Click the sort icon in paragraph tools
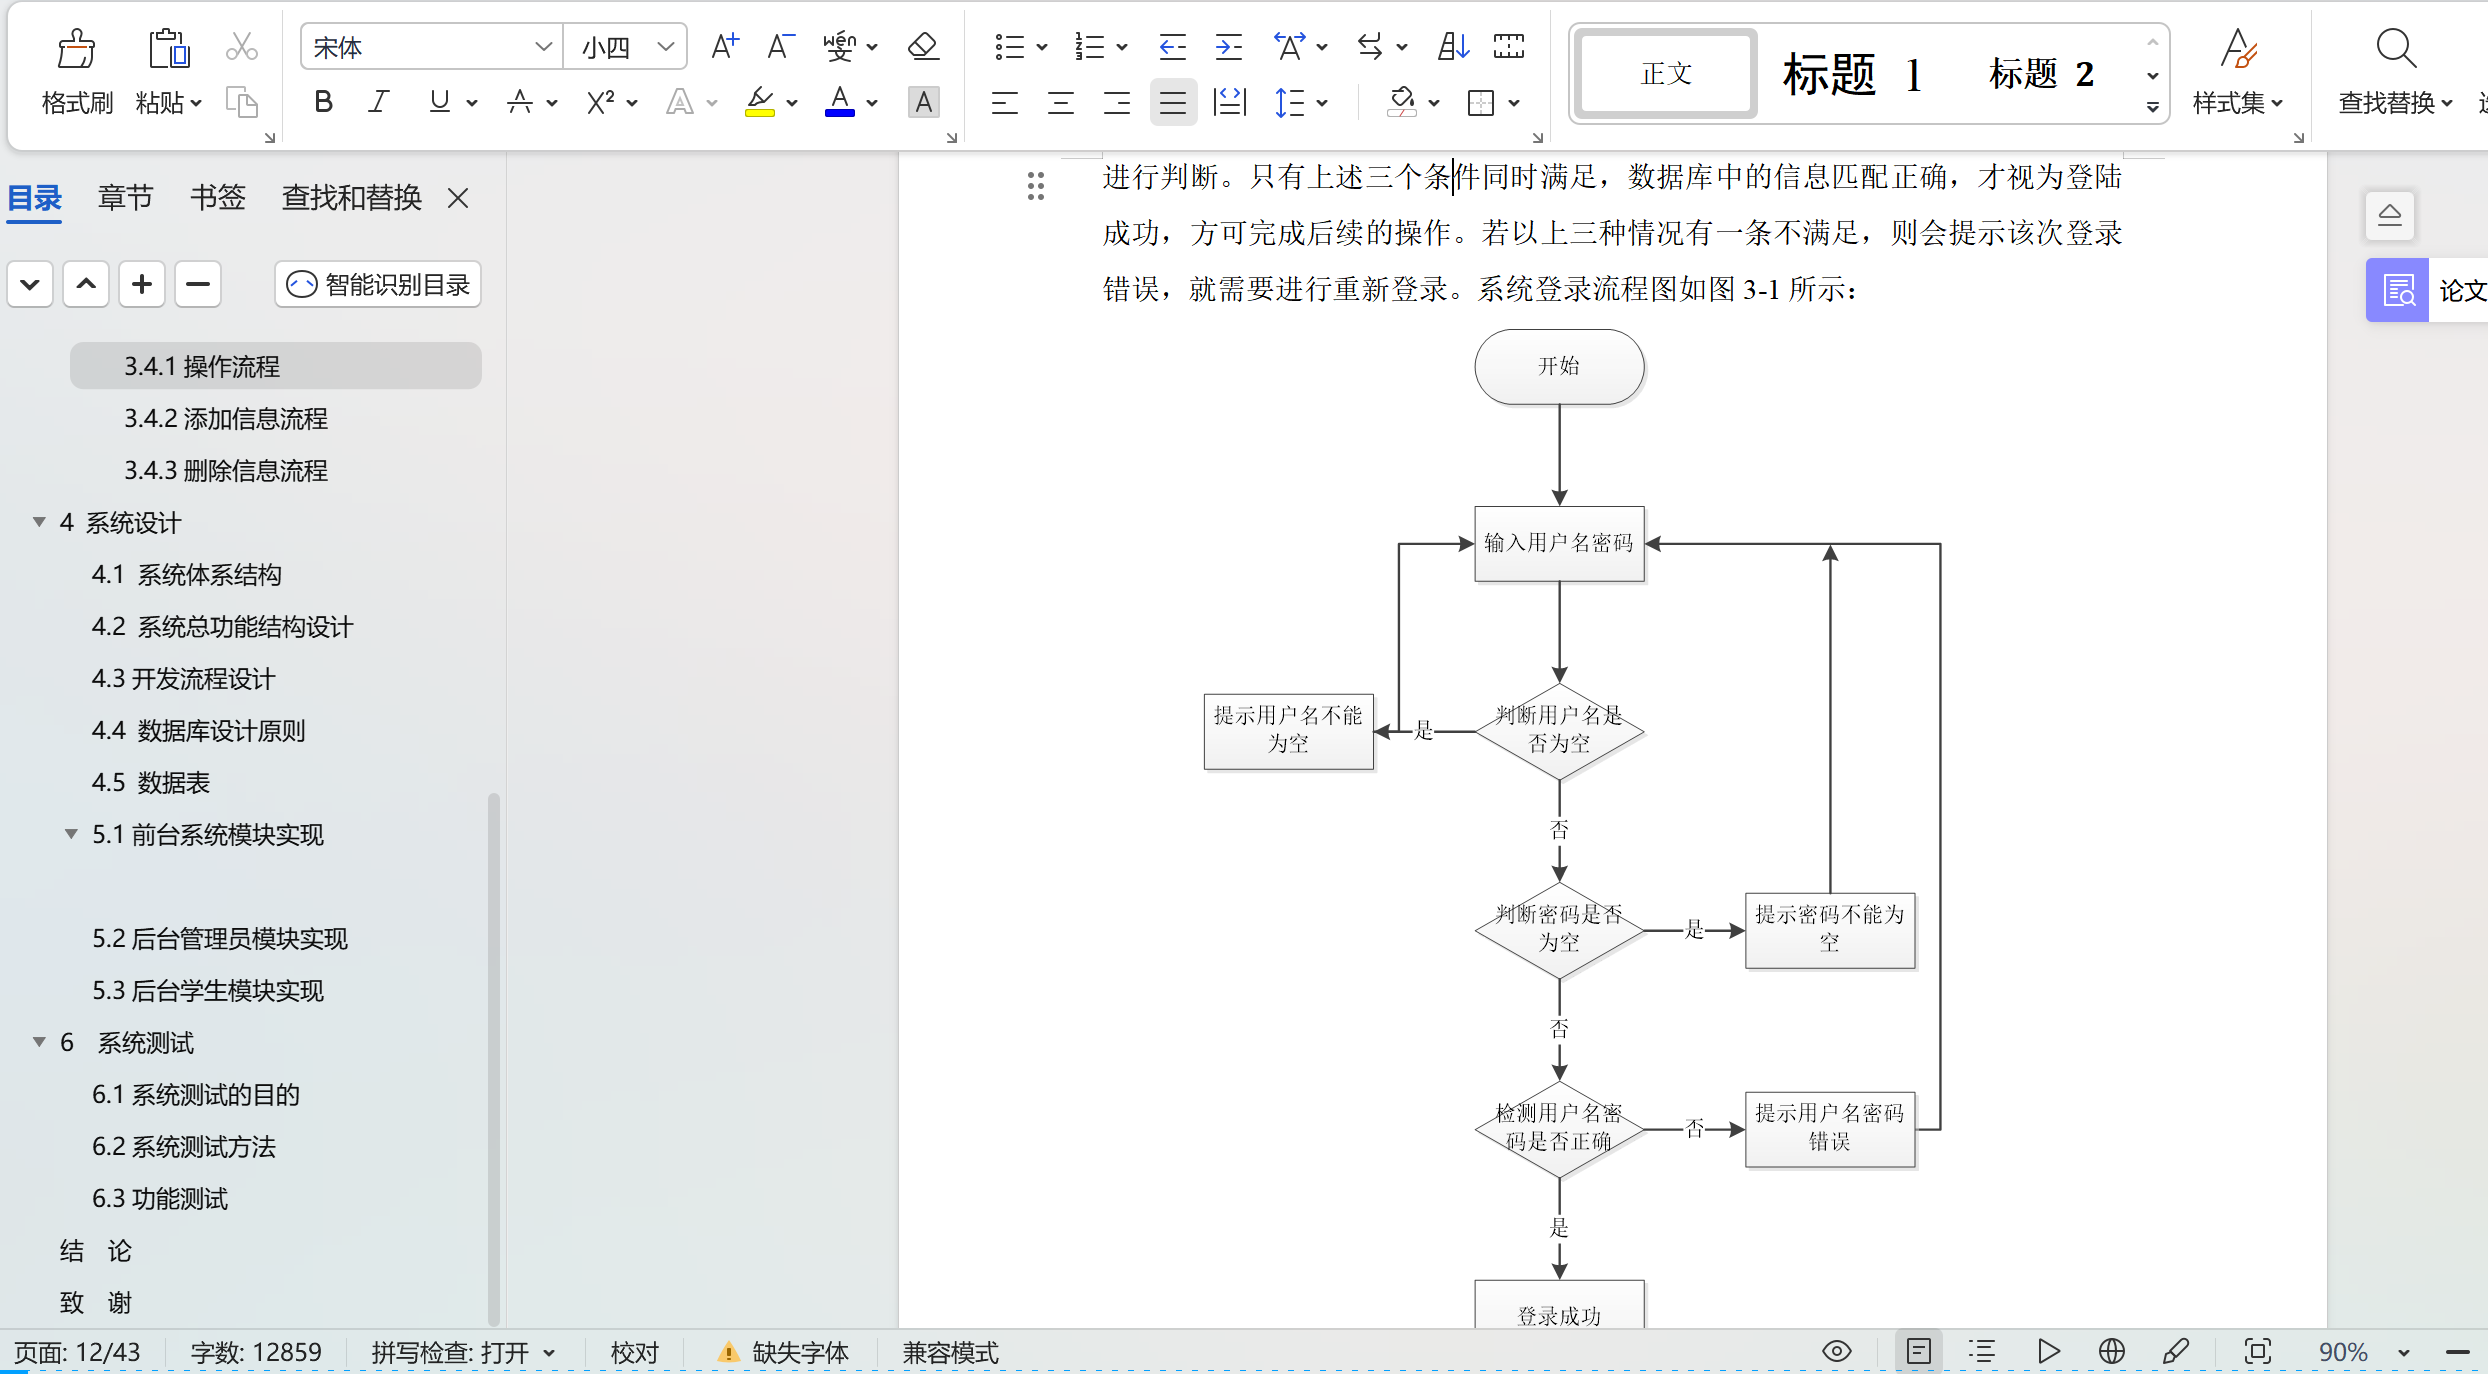Screen dimensions: 2488x1374 click(x=1453, y=47)
